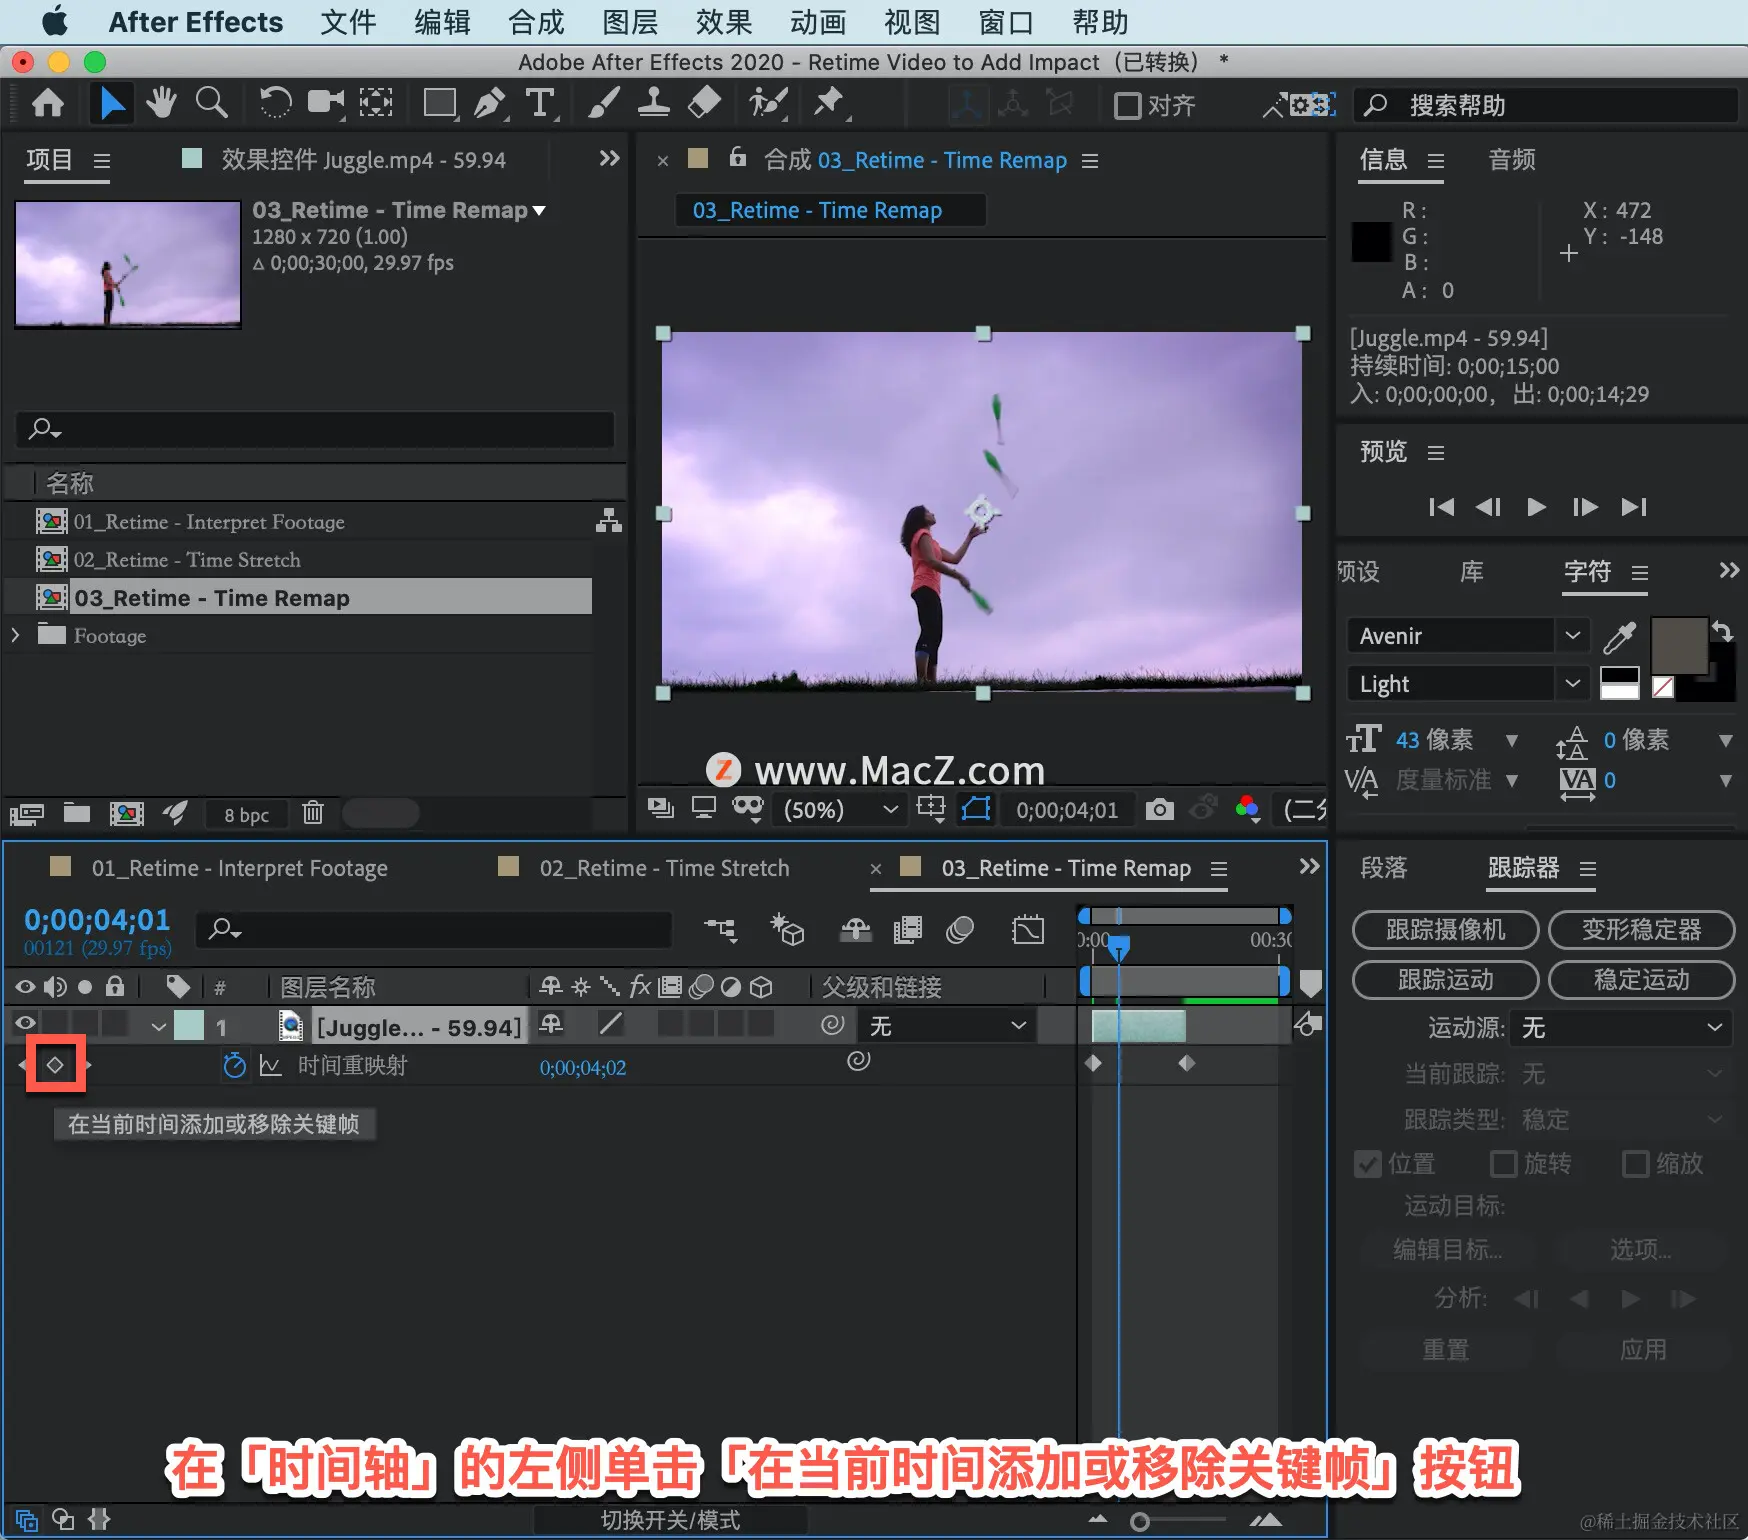Enable motion blur icon in timeline header
1748x1540 pixels.
click(x=960, y=930)
